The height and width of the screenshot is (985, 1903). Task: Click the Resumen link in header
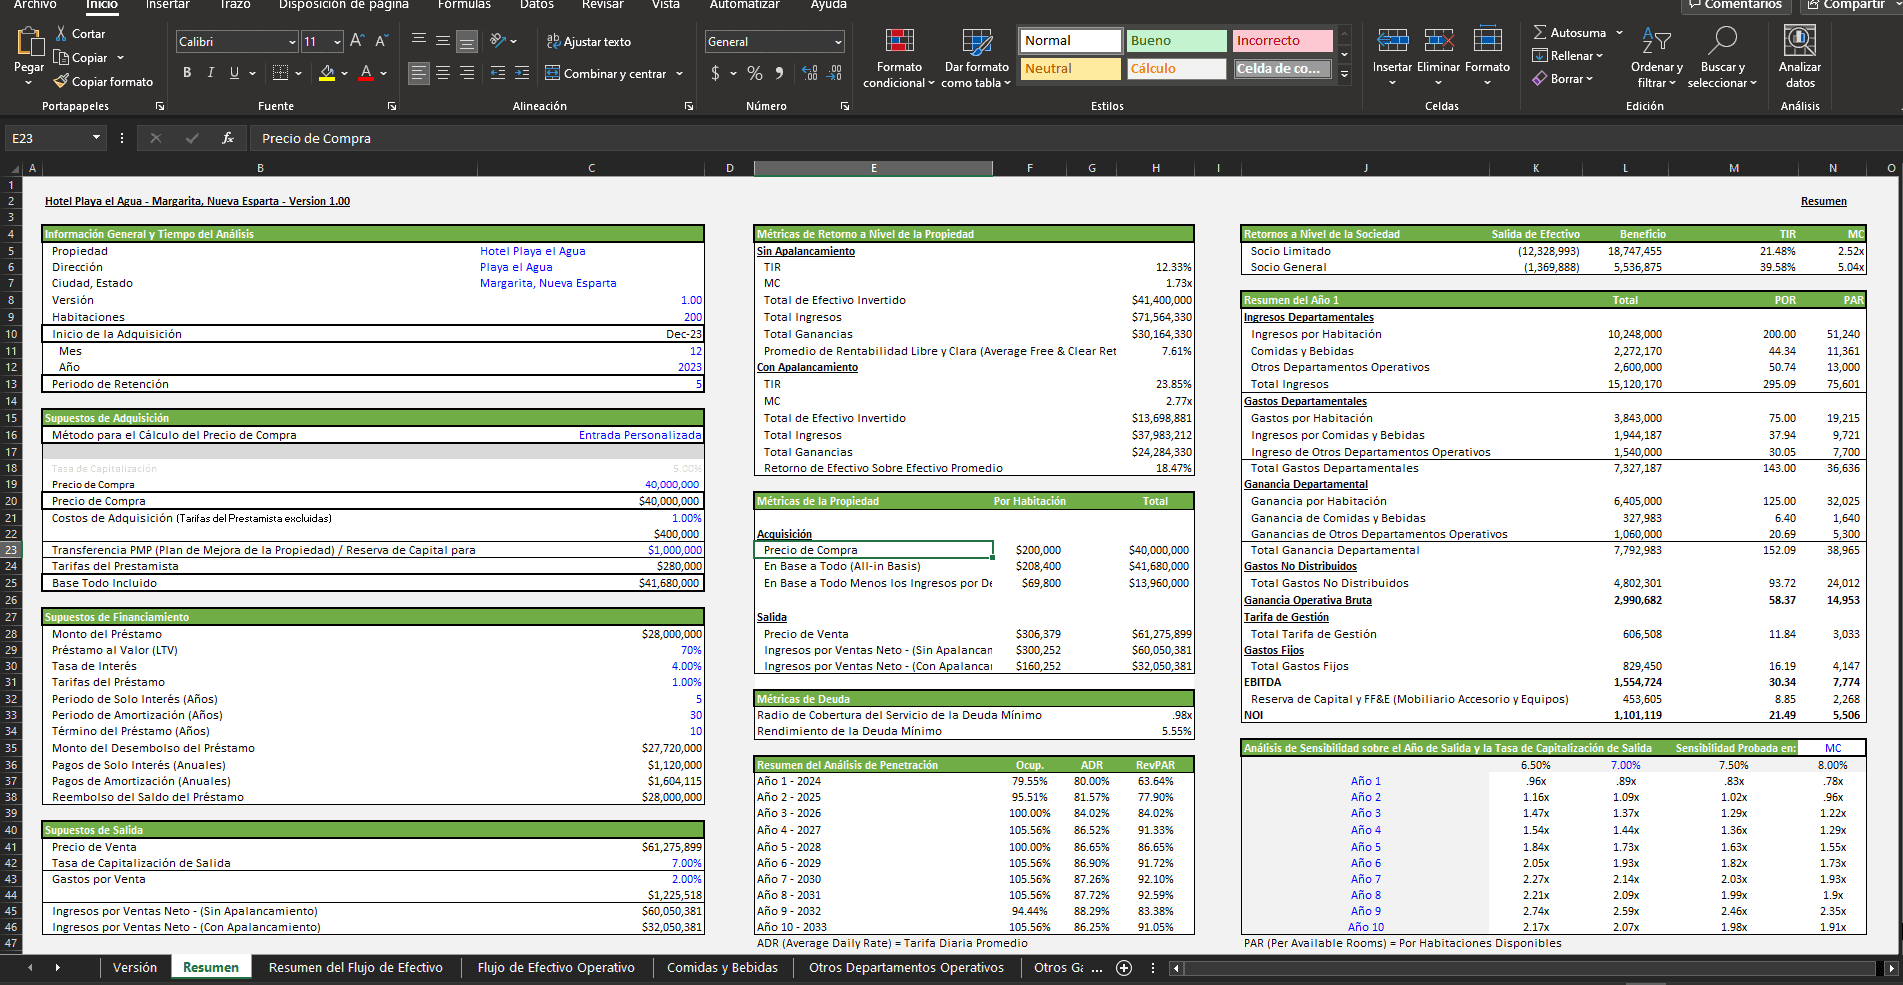[x=1823, y=201]
